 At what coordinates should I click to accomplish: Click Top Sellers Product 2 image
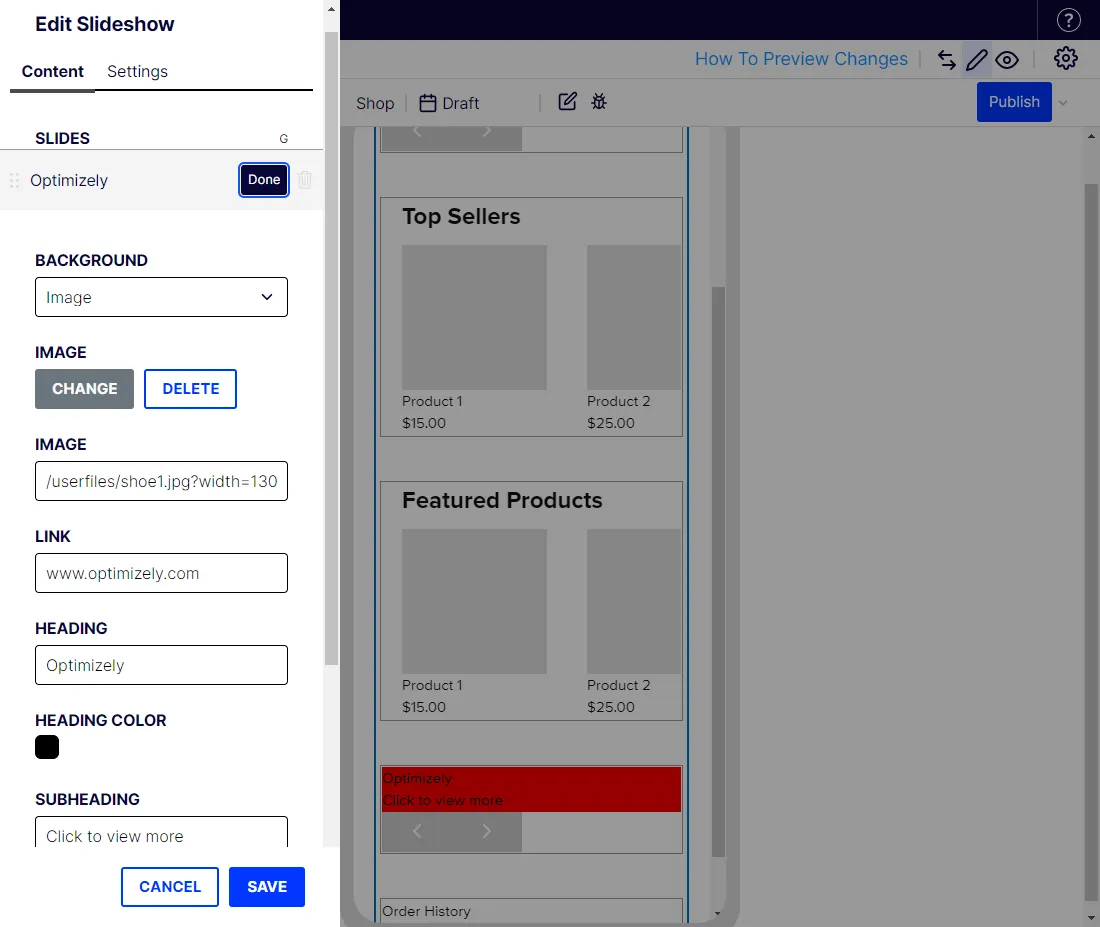pyautogui.click(x=634, y=317)
